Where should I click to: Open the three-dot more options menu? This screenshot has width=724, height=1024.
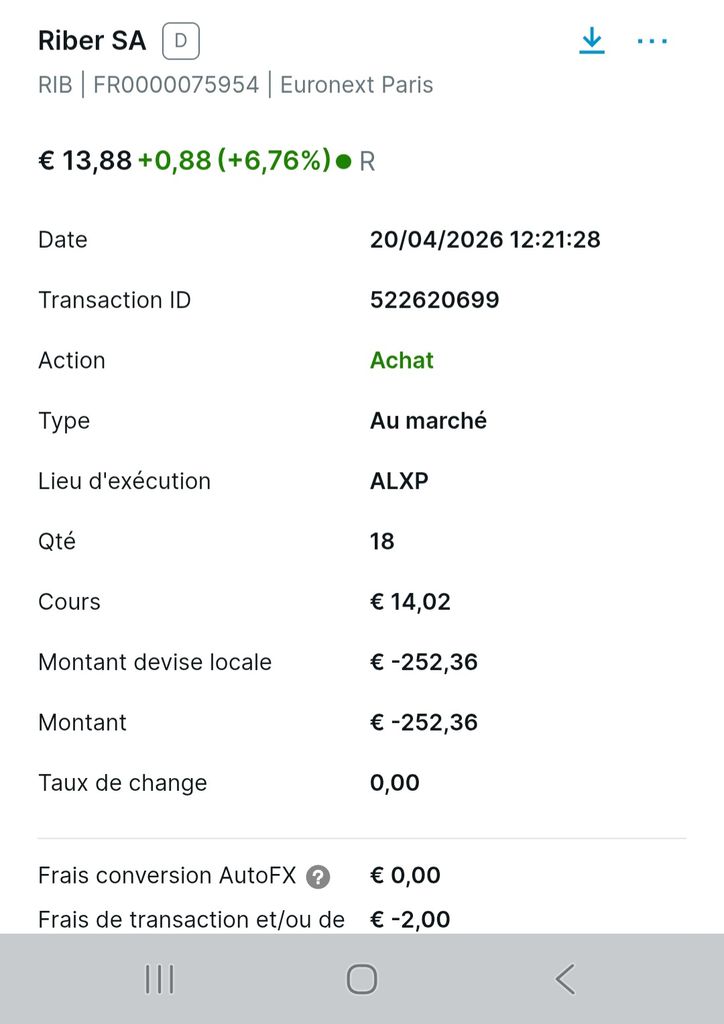tap(652, 41)
